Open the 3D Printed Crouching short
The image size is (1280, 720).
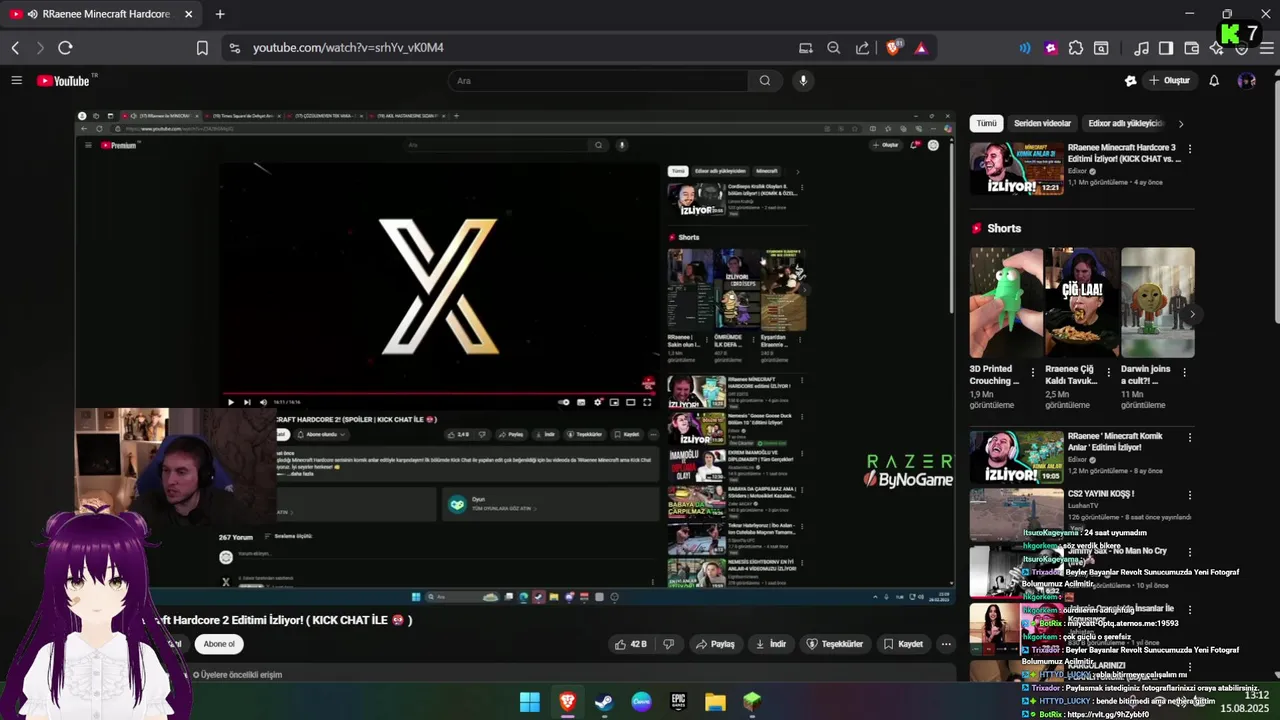(1005, 302)
